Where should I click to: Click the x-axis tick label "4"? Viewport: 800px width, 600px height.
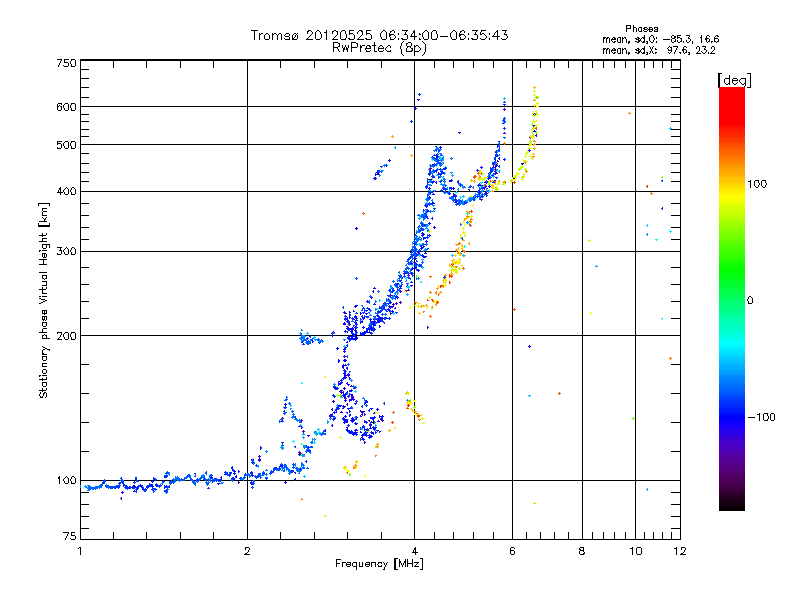click(415, 551)
